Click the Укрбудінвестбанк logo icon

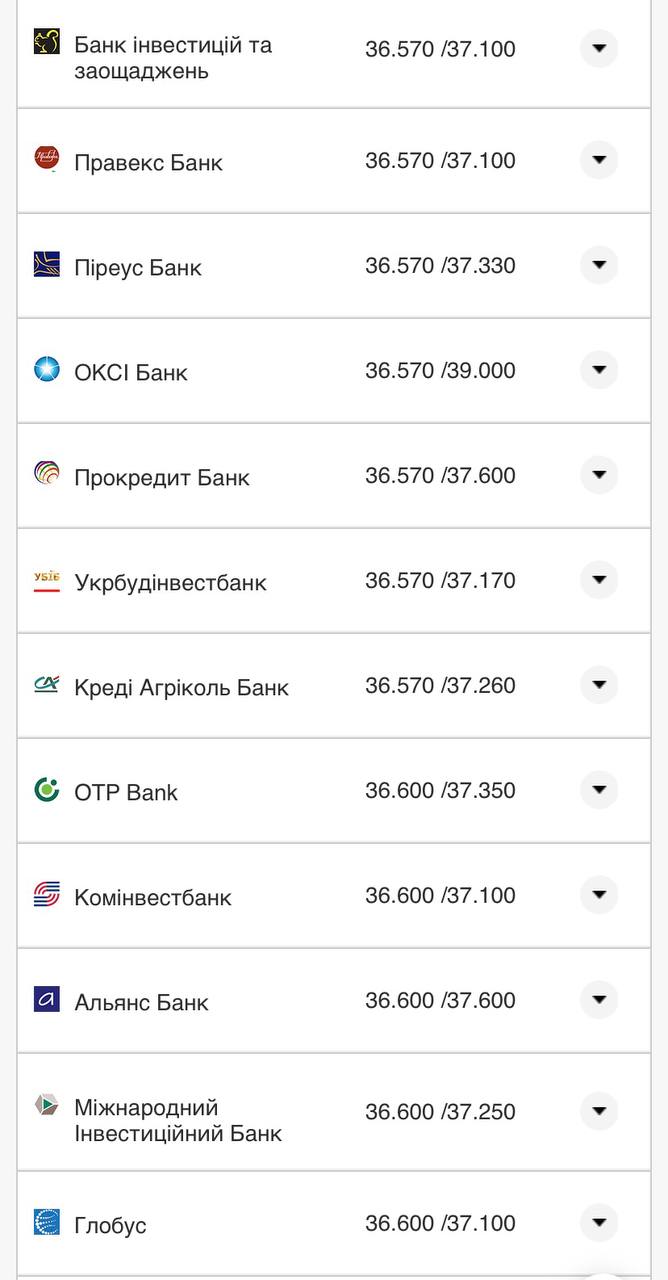pos(47,580)
